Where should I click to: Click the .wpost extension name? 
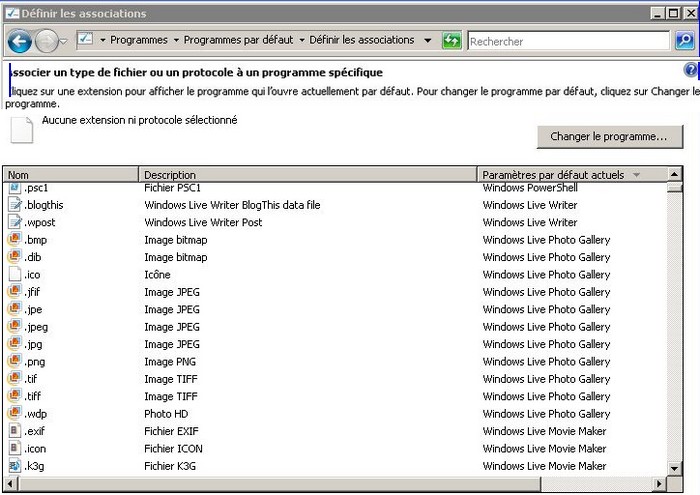coord(40,222)
